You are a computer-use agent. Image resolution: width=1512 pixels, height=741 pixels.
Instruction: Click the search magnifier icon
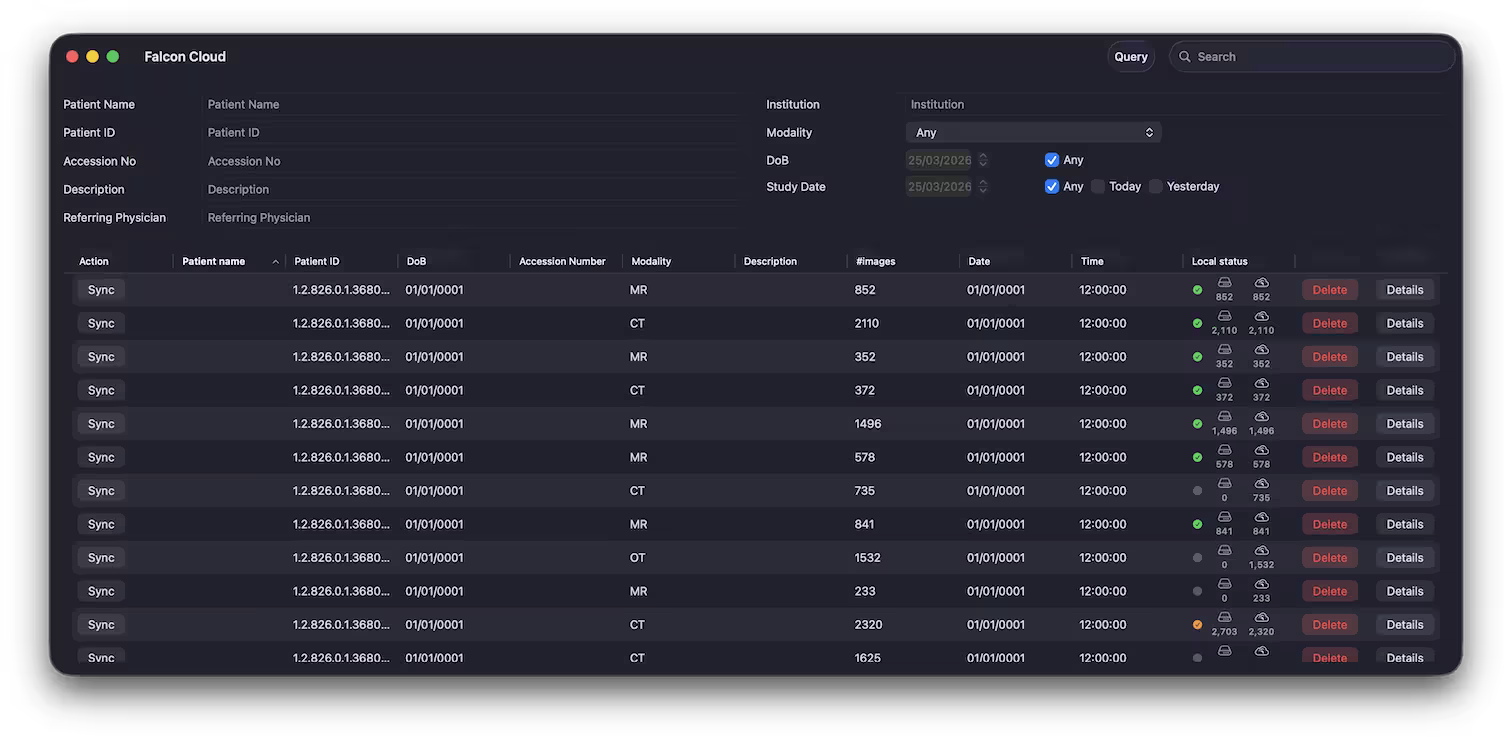pos(1185,57)
